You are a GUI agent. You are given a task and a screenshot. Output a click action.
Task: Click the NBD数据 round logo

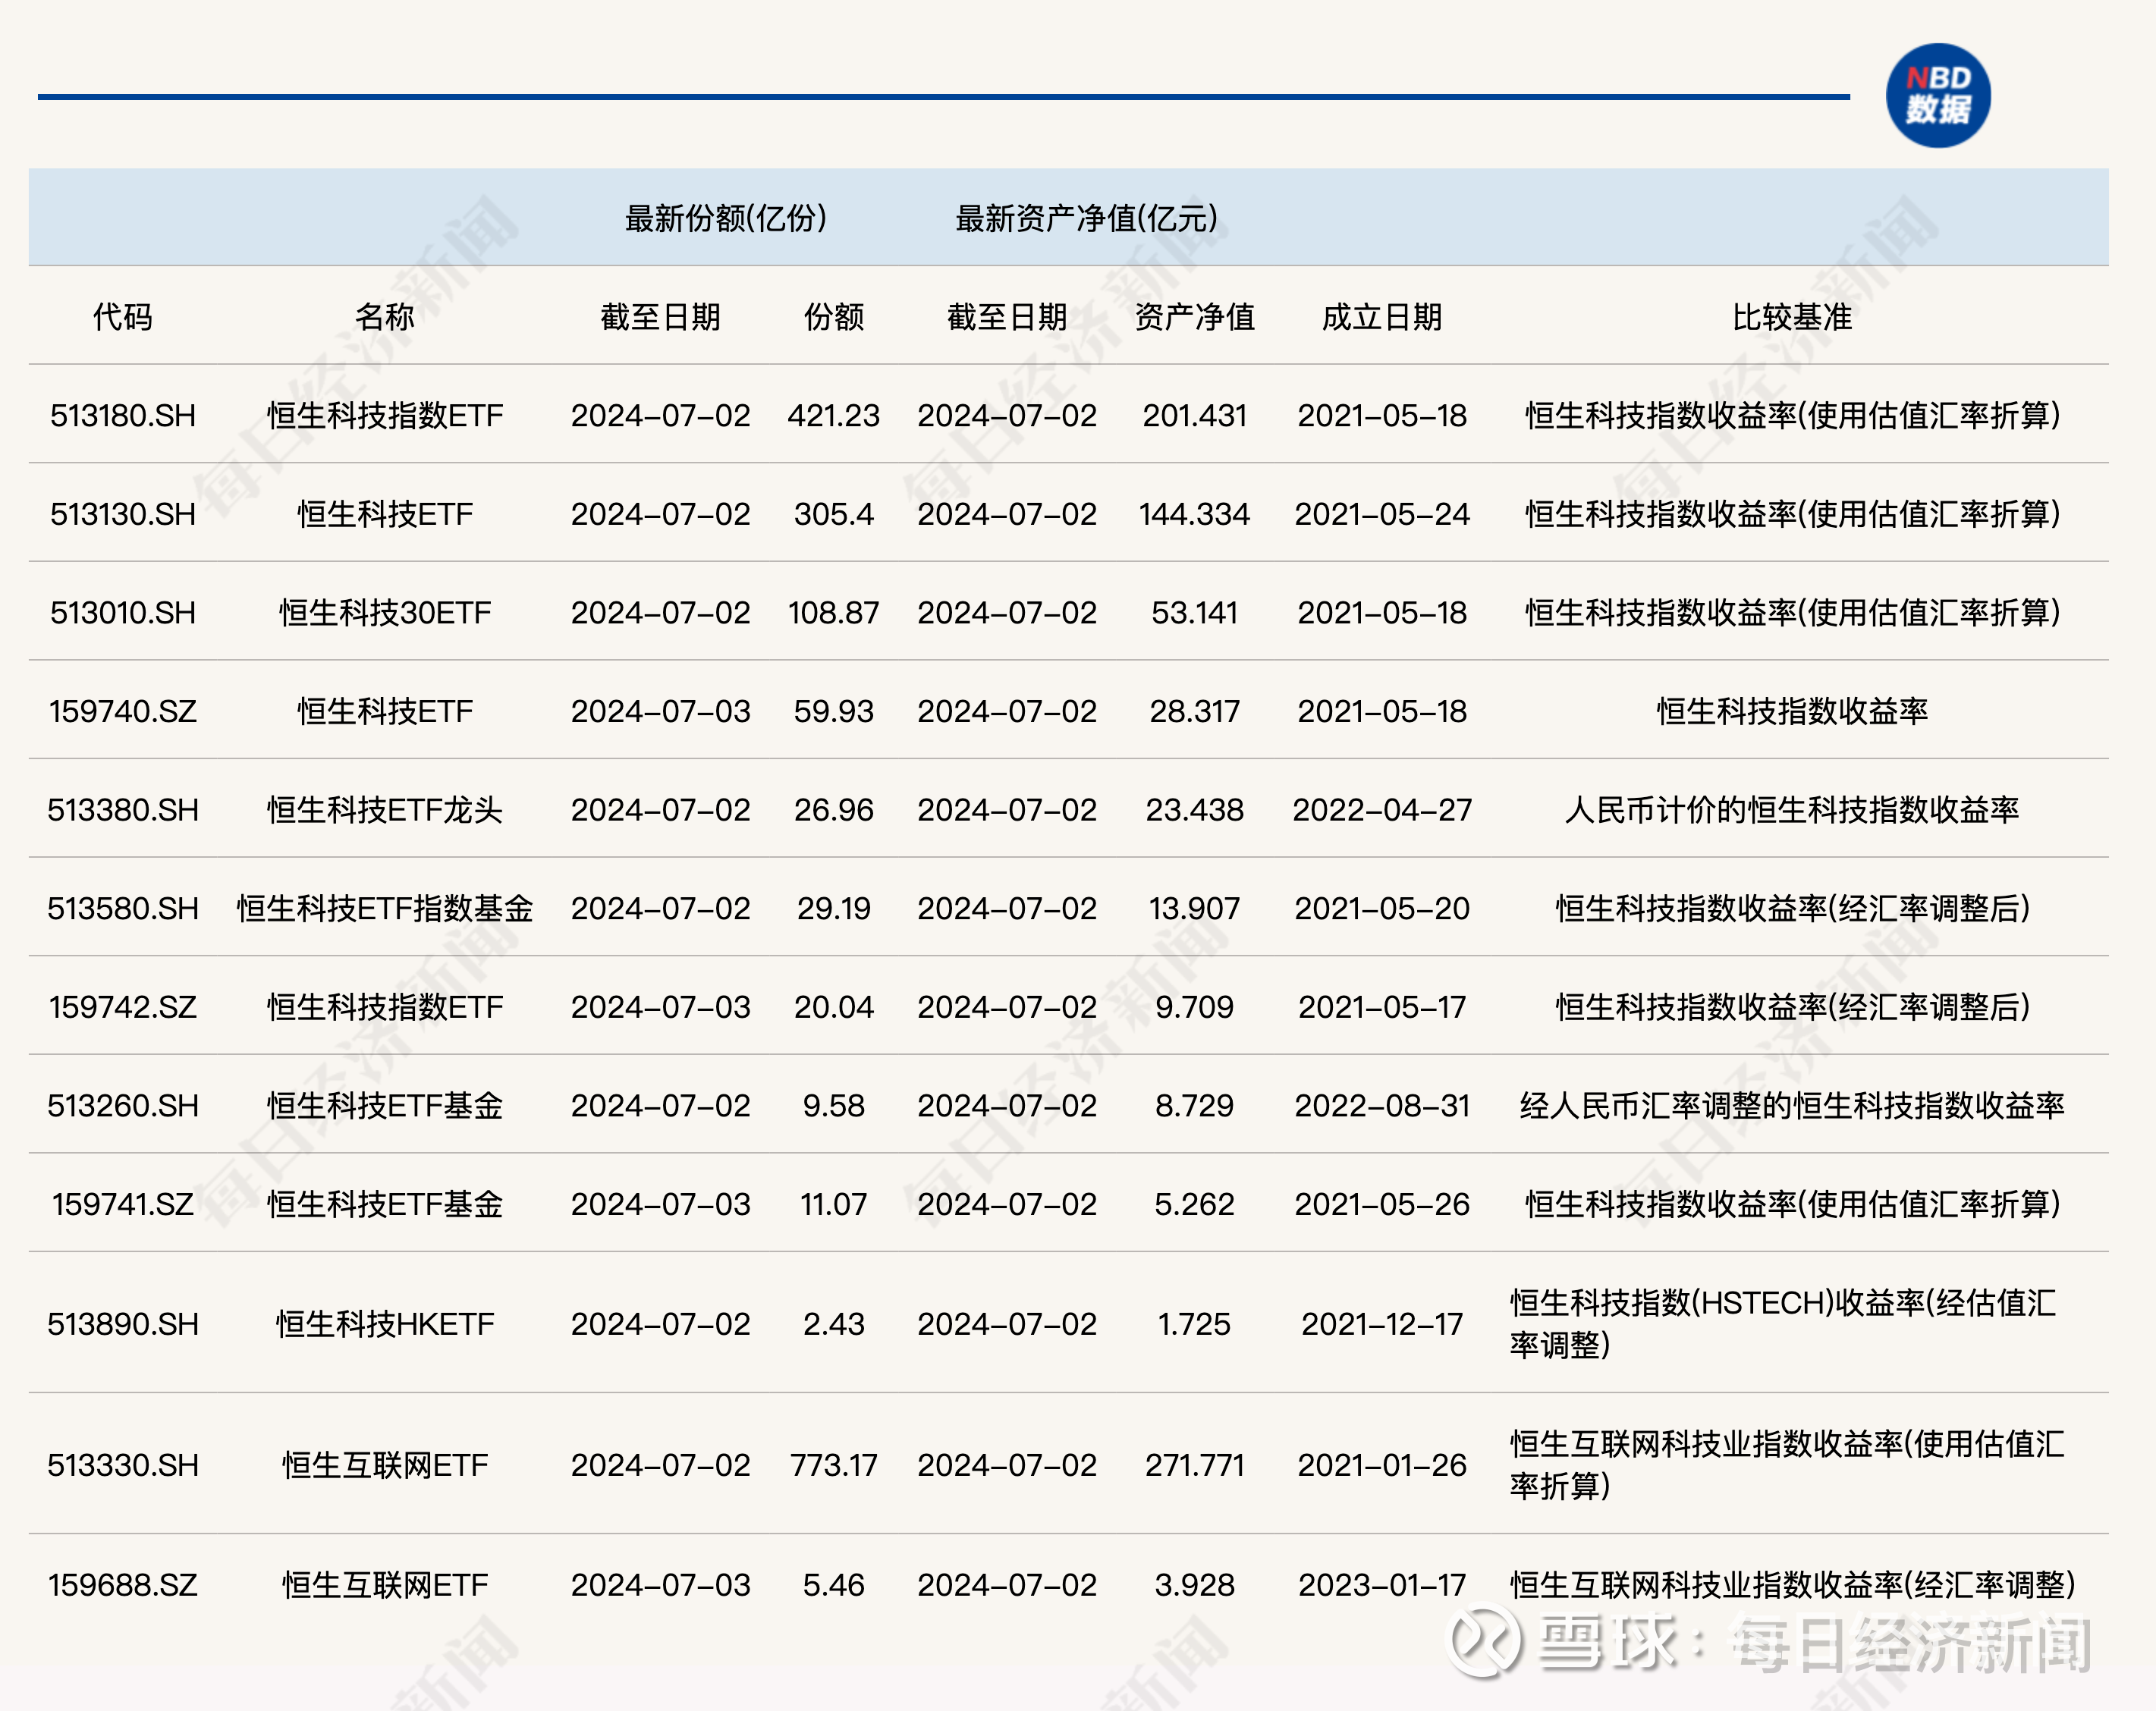(x=1937, y=96)
